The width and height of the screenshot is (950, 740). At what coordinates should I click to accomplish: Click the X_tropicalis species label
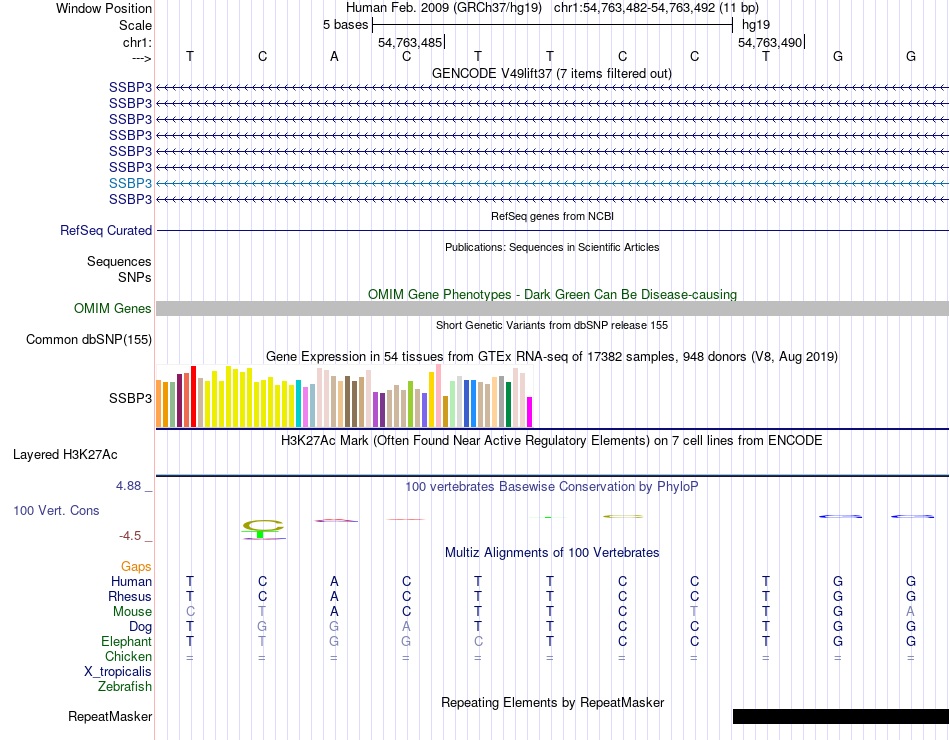coord(118,672)
